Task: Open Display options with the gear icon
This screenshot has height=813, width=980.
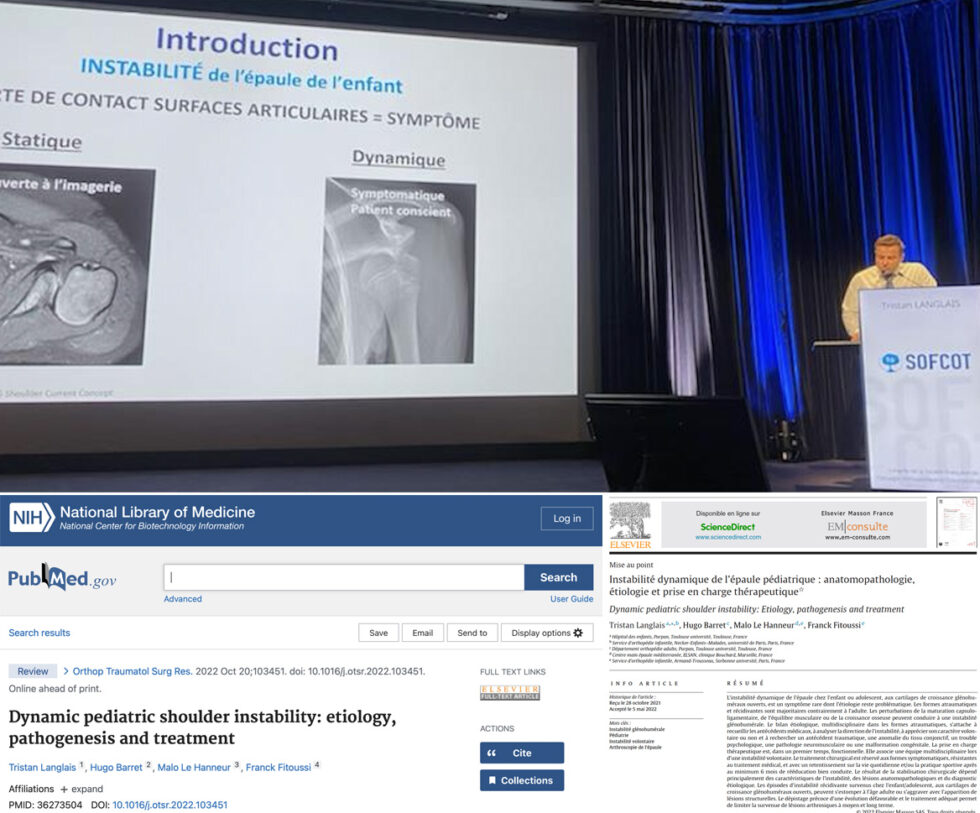Action: pos(547,633)
